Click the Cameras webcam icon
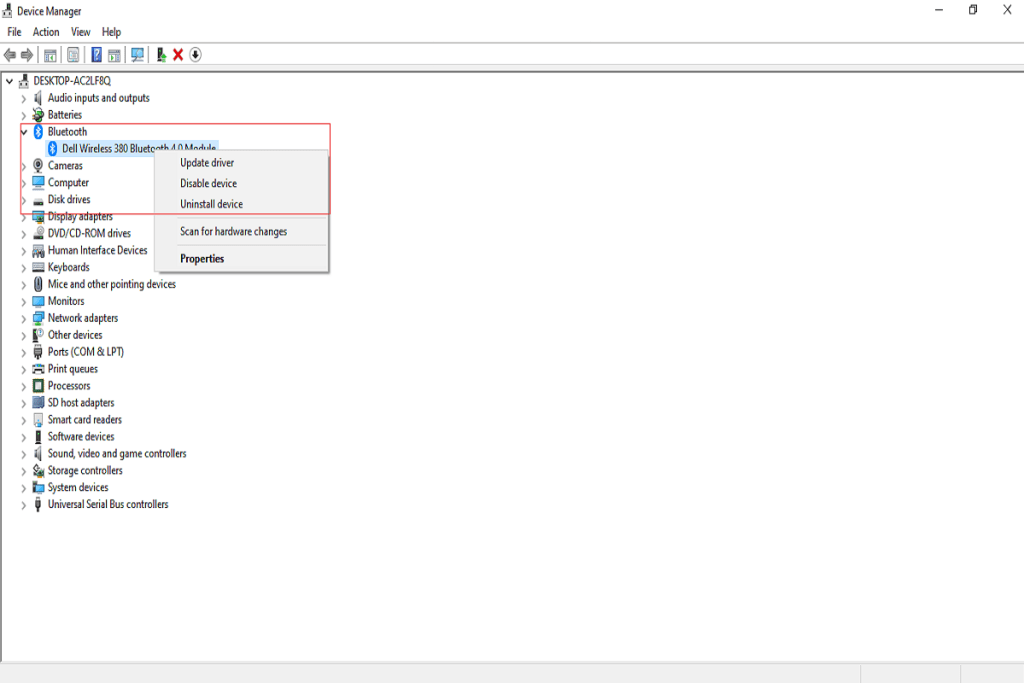Screen dimensions: 1024x683 38,166
